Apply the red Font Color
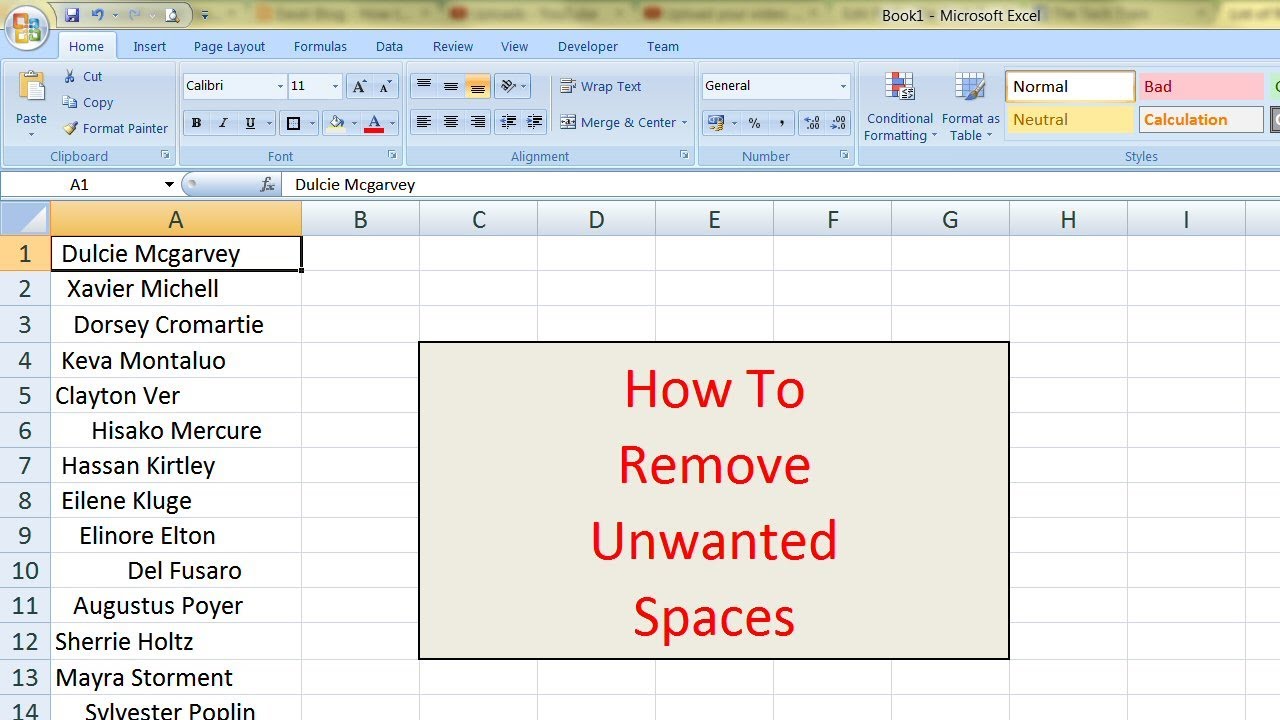Viewport: 1280px width, 720px height. (374, 123)
